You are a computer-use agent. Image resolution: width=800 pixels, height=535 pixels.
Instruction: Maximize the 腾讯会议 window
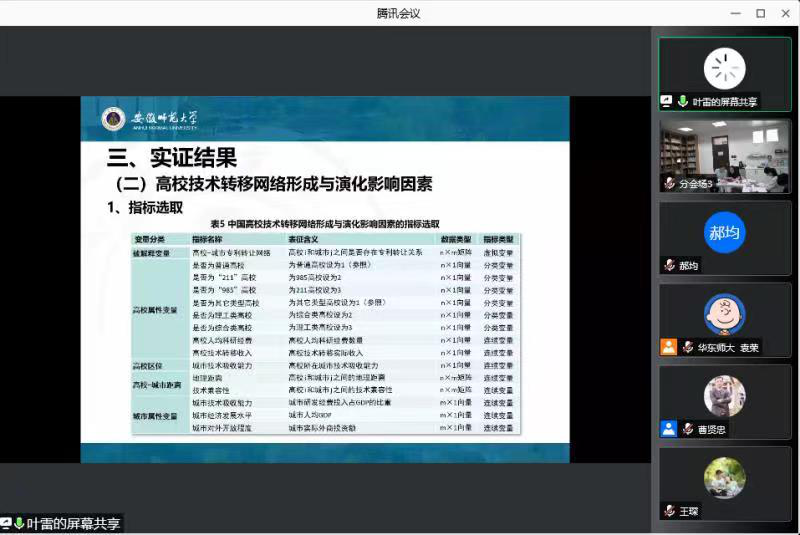pyautogui.click(x=760, y=13)
